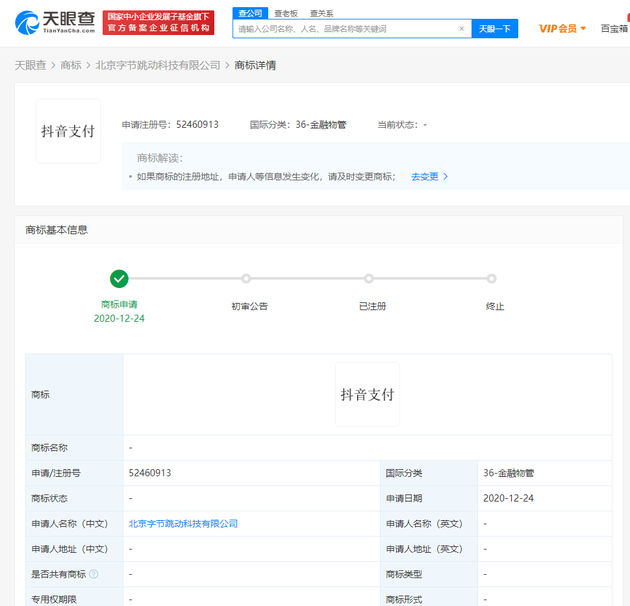Click the 终止 progress step circle
The height and width of the screenshot is (606, 630).
[491, 278]
